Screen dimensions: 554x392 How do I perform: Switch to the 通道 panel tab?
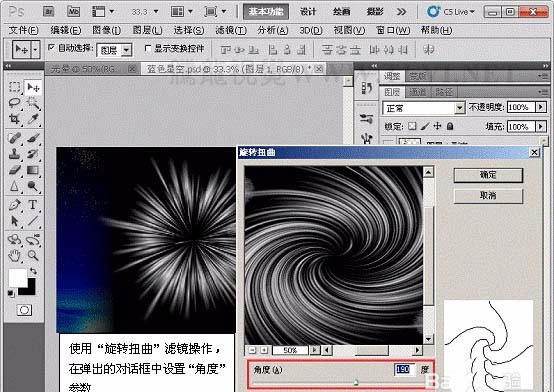click(x=418, y=92)
